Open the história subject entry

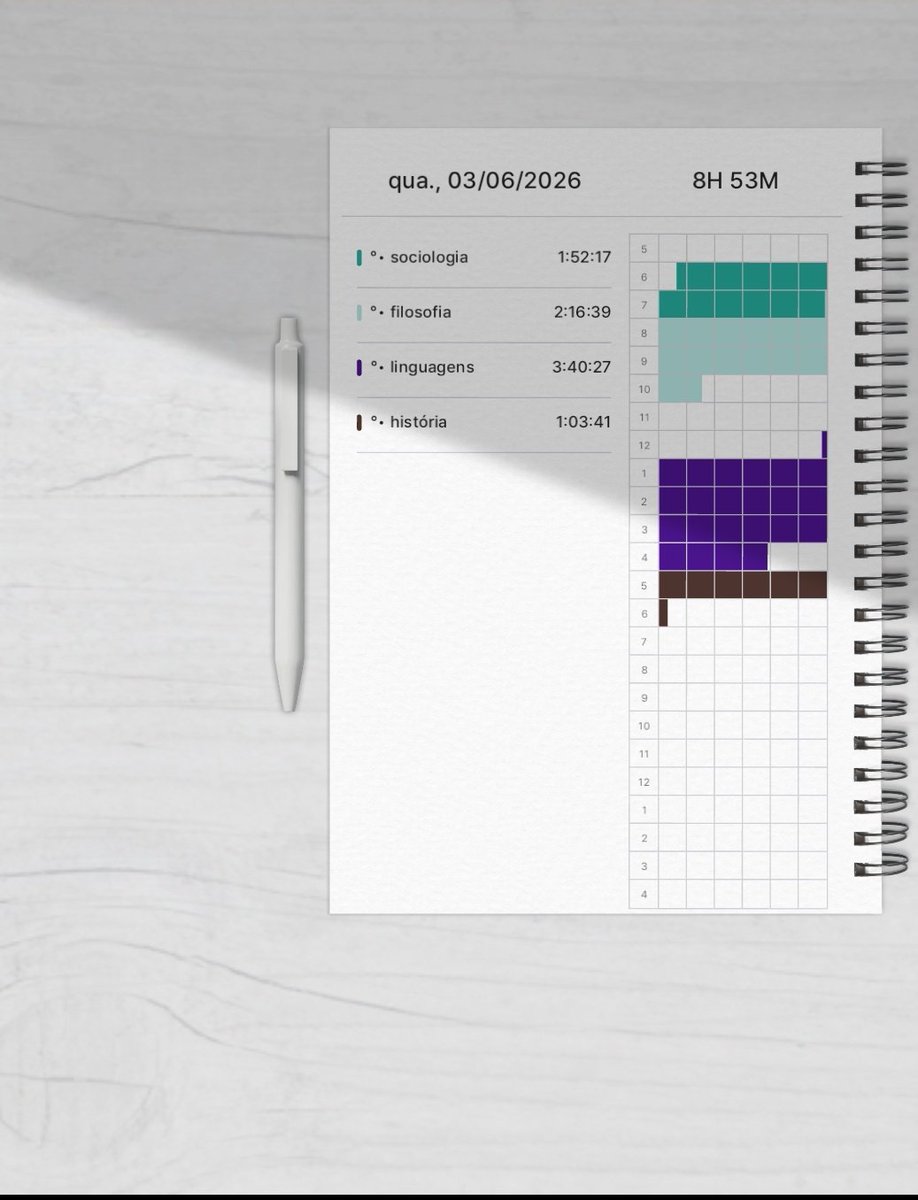484,422
